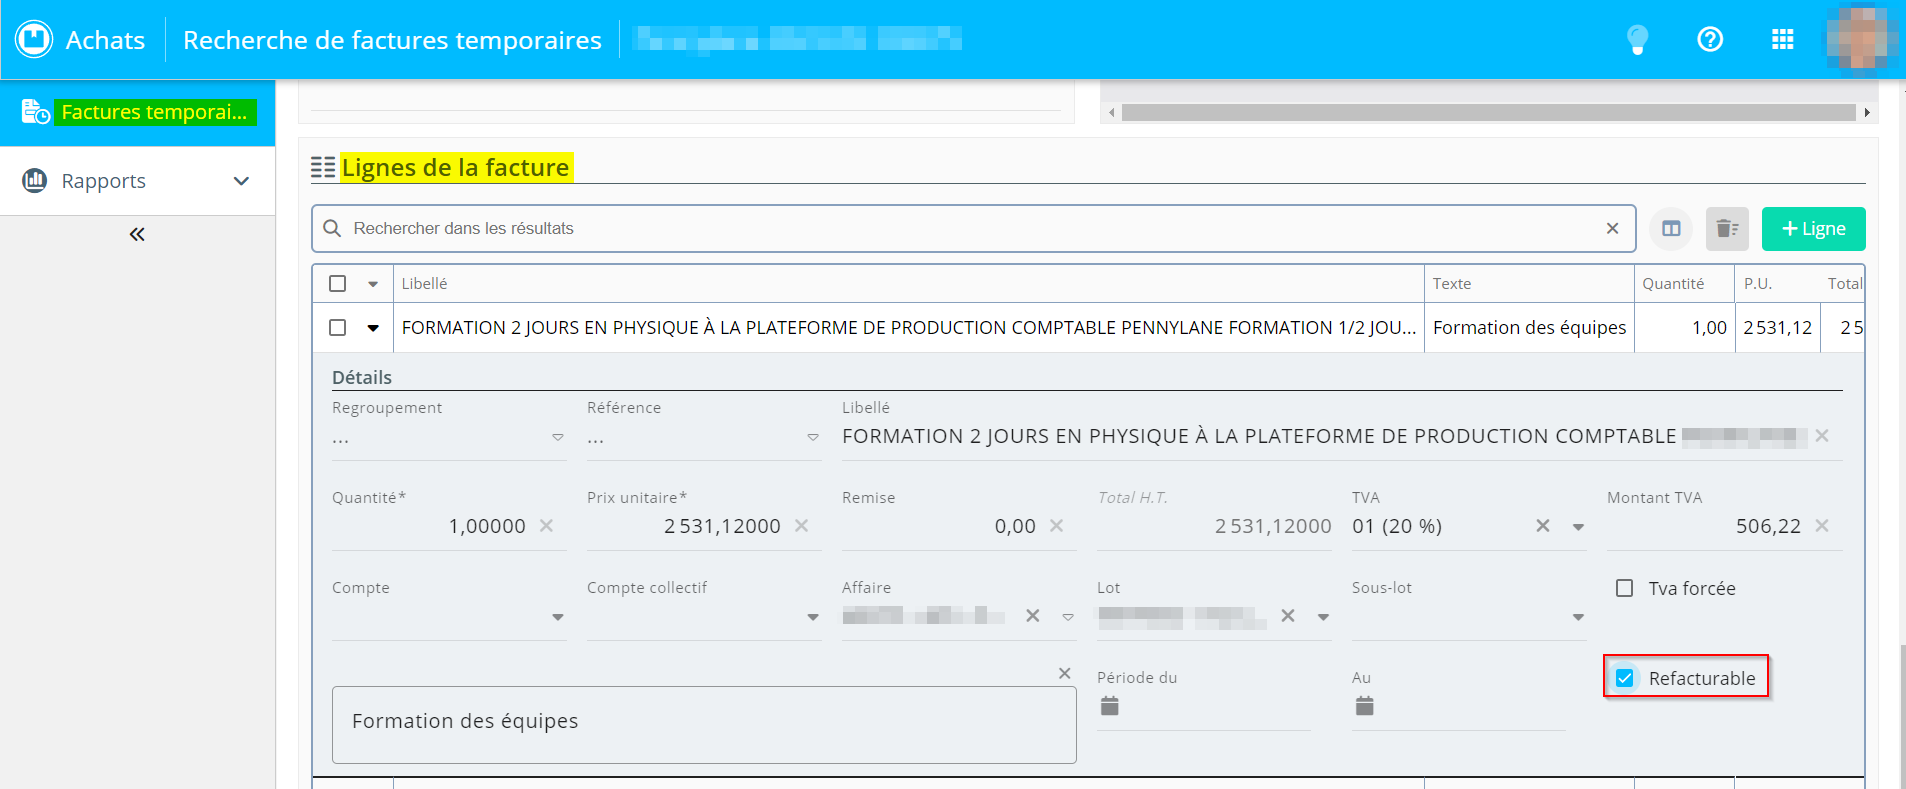Enable the Tva forcée checkbox
Image resolution: width=1906 pixels, height=789 pixels.
click(x=1625, y=588)
